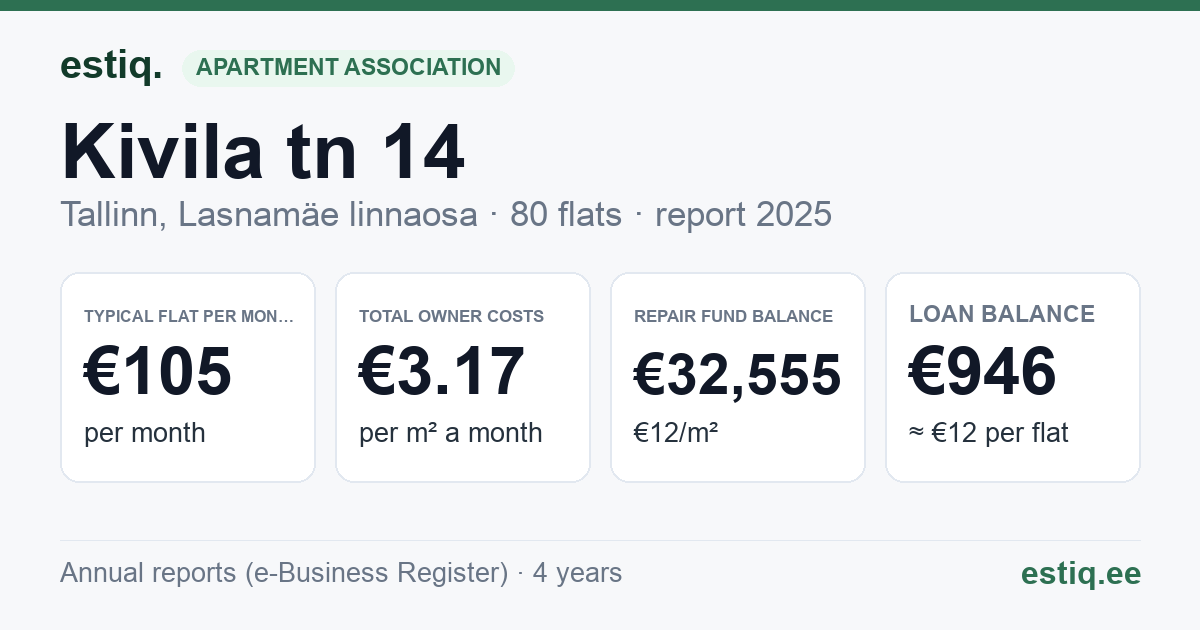Image resolution: width=1200 pixels, height=630 pixels.
Task: Open the Total owner costs card
Action: click(463, 377)
